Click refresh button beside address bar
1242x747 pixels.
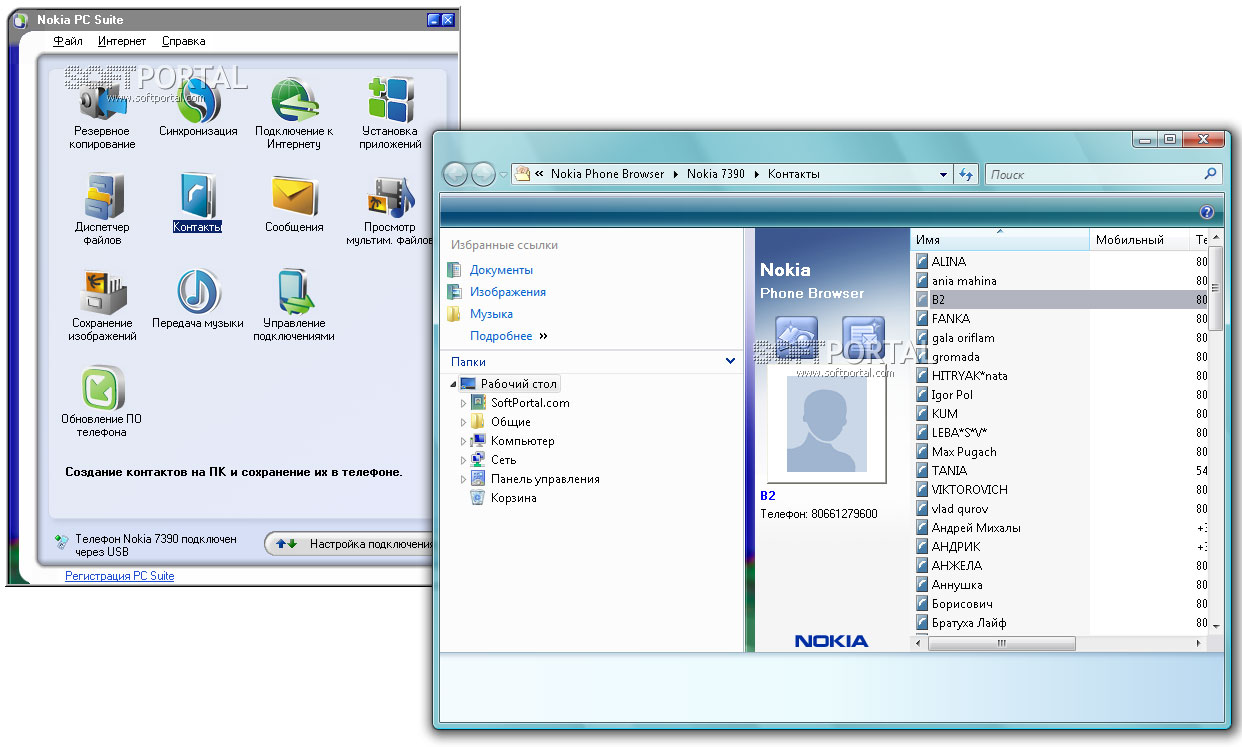[966, 174]
